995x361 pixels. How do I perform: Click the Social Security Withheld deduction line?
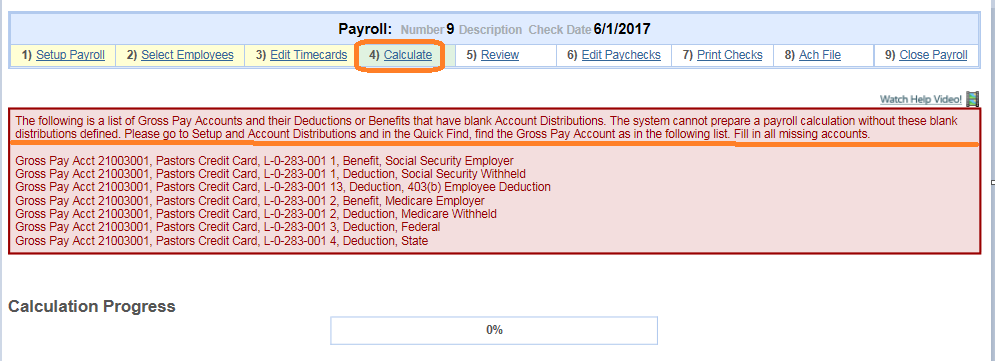tap(270, 173)
